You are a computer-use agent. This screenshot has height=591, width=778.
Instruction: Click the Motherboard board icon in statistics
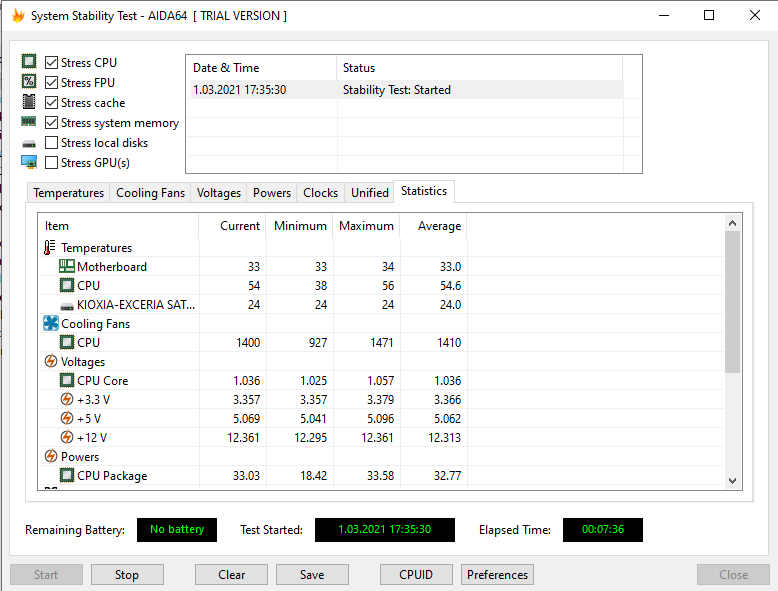(66, 266)
